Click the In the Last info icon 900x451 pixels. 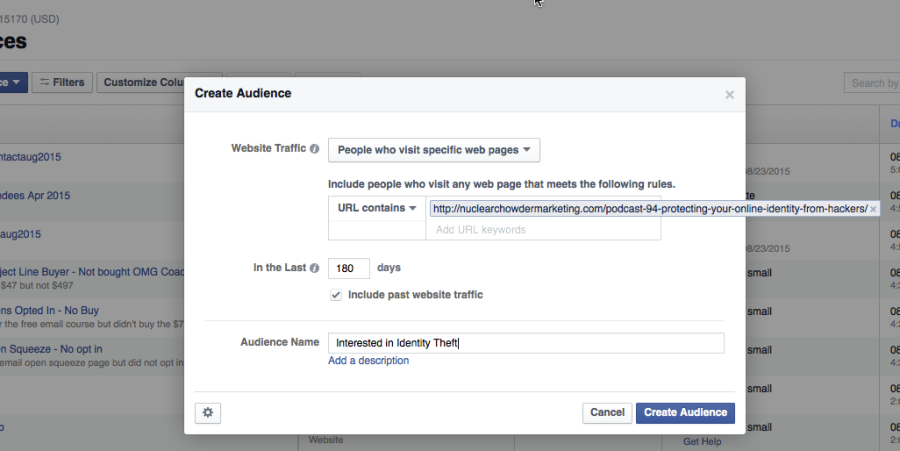pyautogui.click(x=315, y=268)
